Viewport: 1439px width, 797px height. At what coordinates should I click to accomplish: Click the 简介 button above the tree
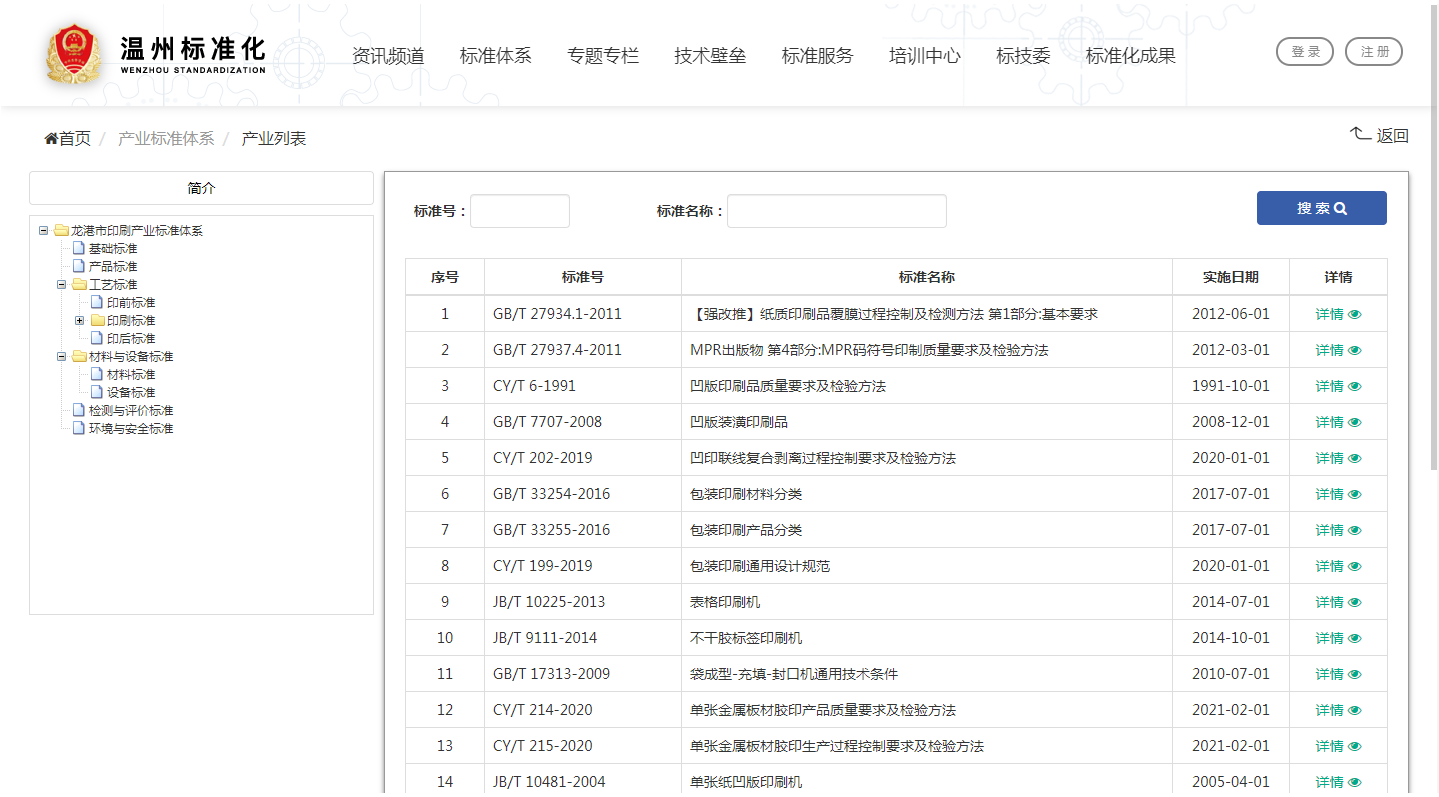coord(201,188)
